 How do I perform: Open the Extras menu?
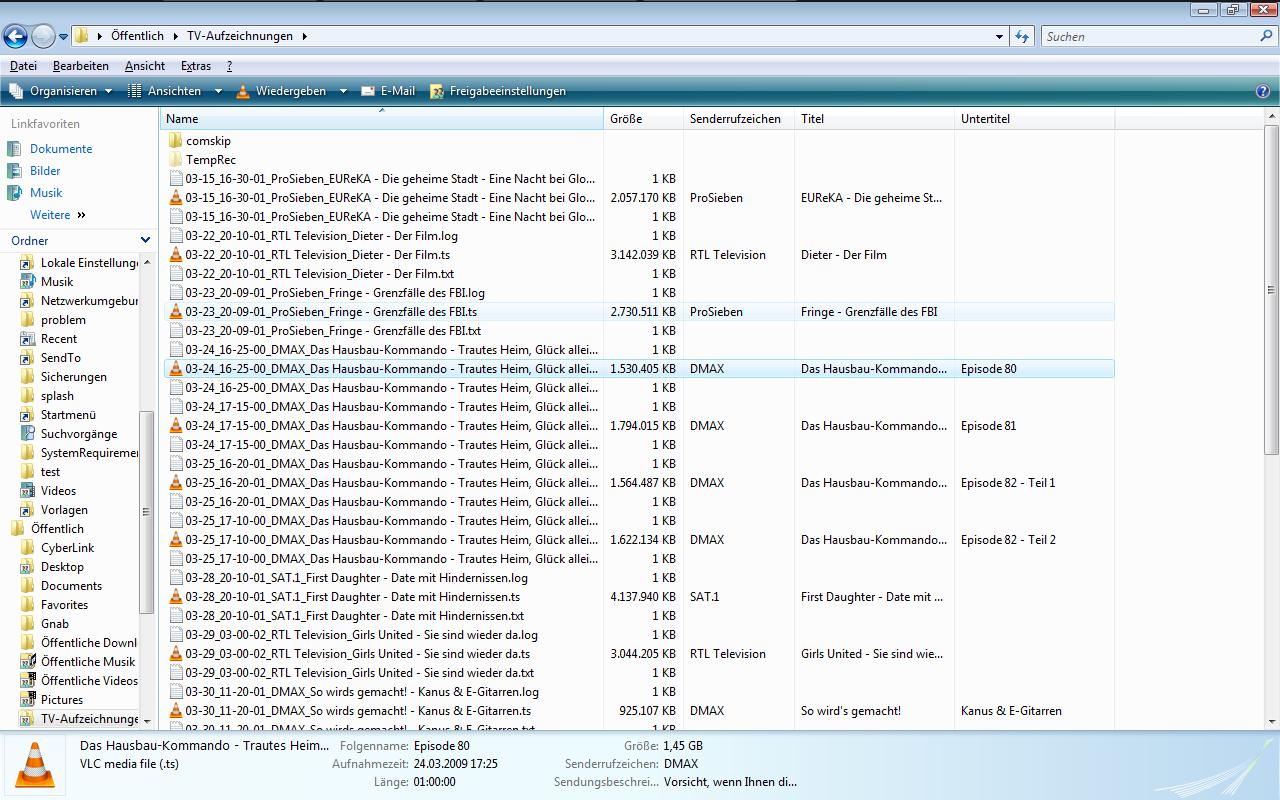coord(196,66)
